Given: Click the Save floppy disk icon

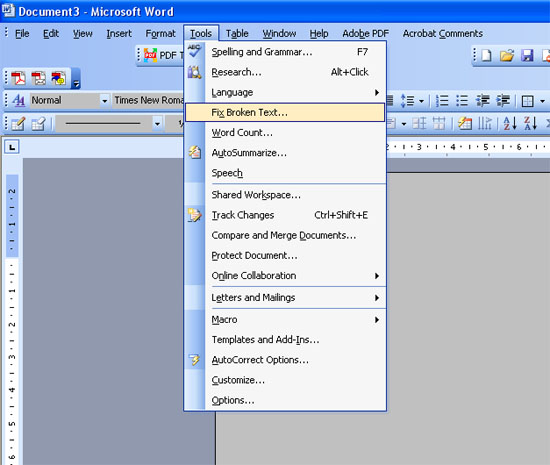Looking at the screenshot, I should pos(527,55).
